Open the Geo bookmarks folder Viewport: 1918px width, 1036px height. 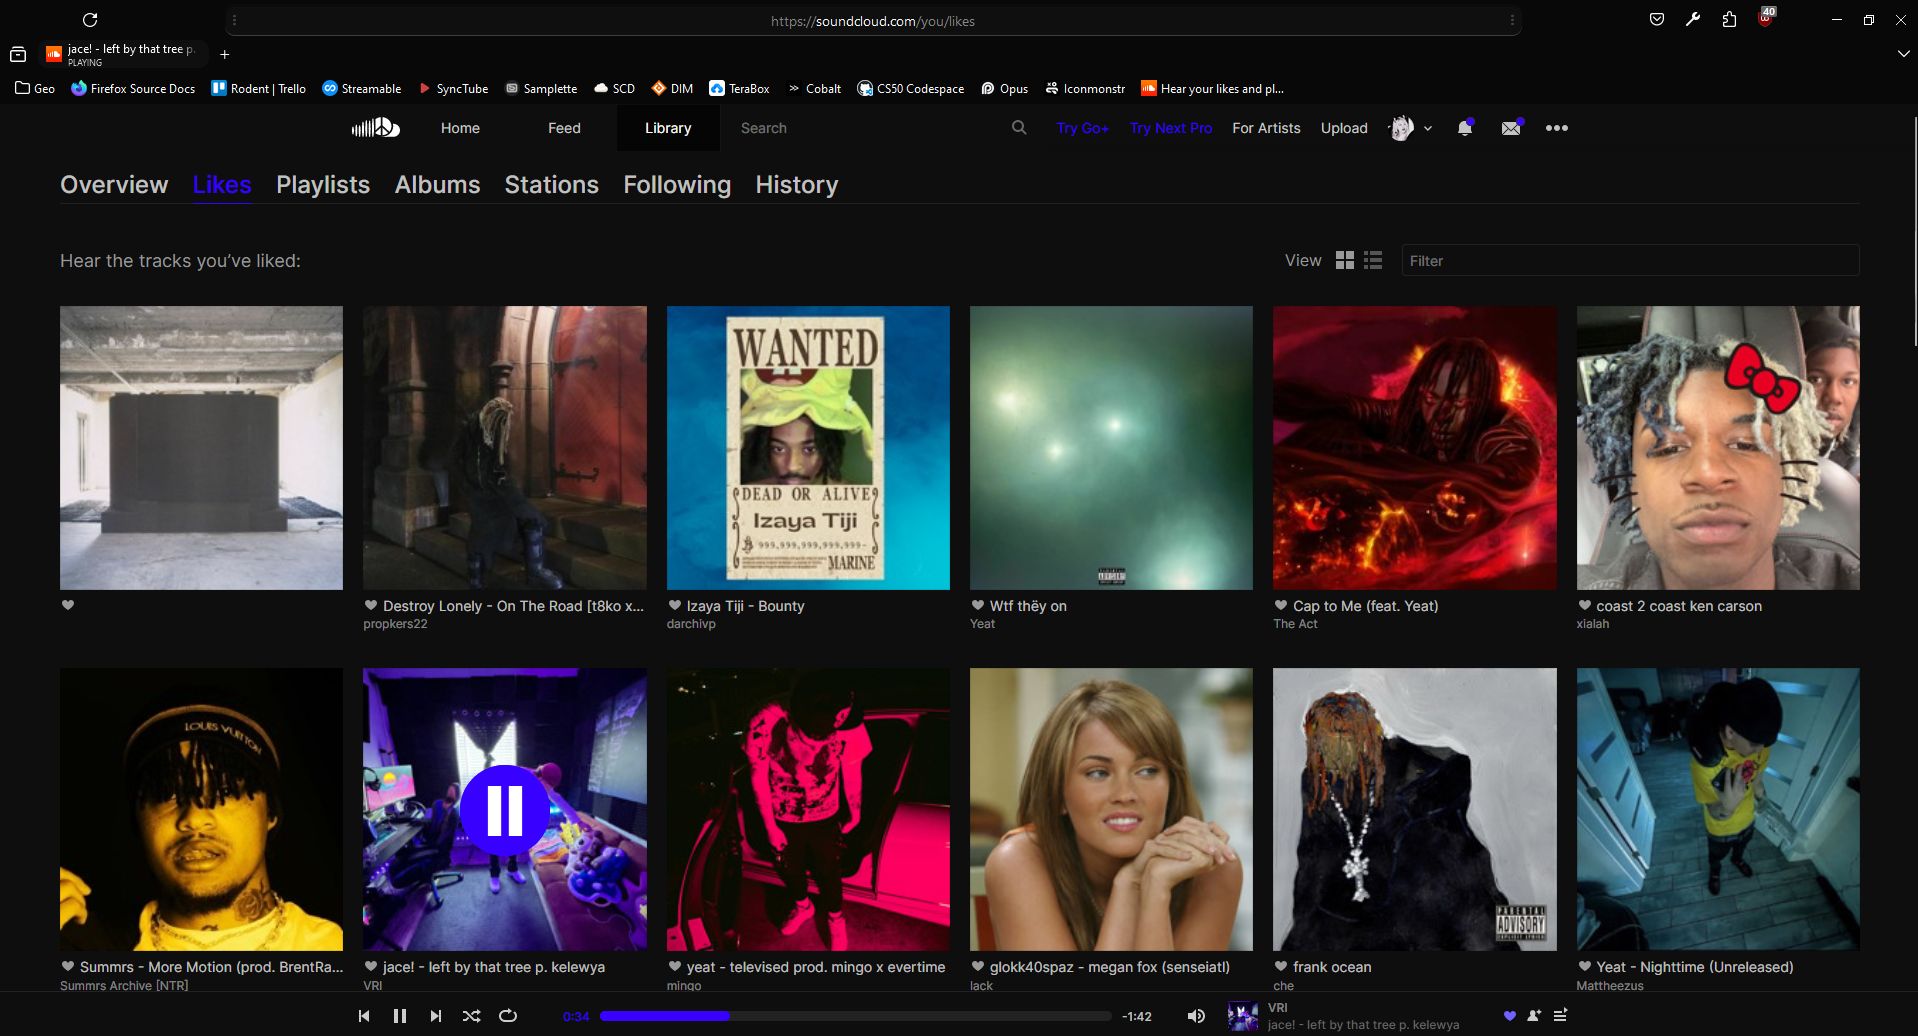click(x=35, y=88)
